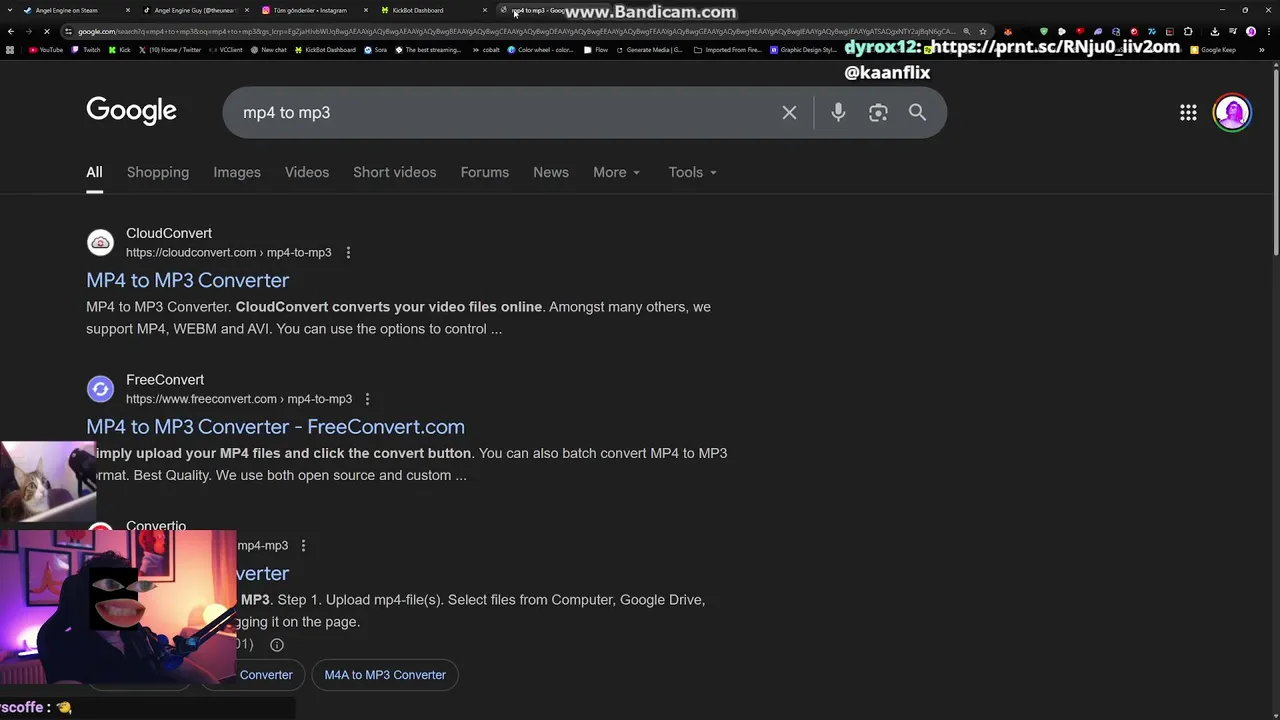The width and height of the screenshot is (1280, 720).
Task: Click the https://cloudconvert.com › mp4-to-mp3 URL text
Action: point(229,253)
